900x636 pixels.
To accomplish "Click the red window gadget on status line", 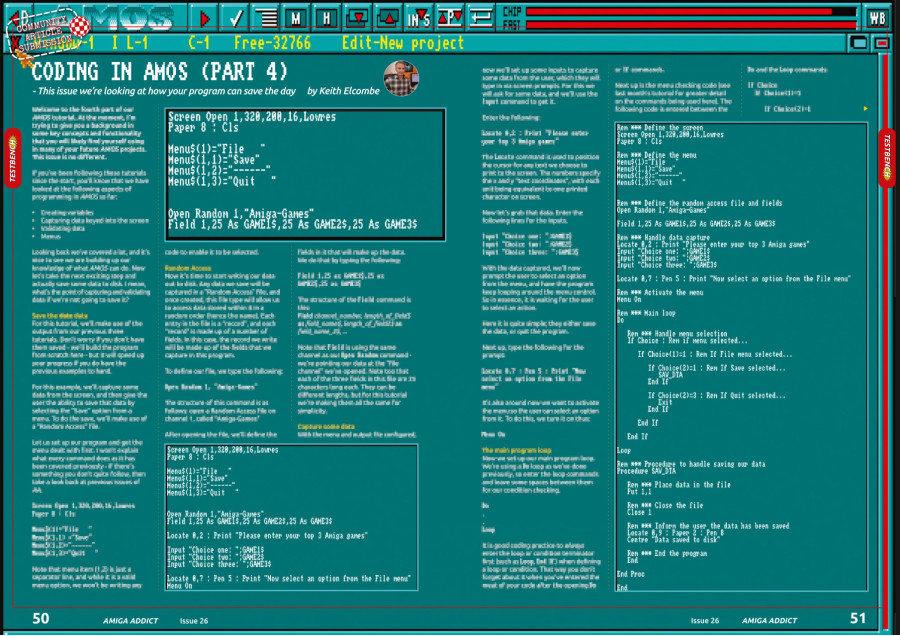I will pyautogui.click(x=882, y=43).
